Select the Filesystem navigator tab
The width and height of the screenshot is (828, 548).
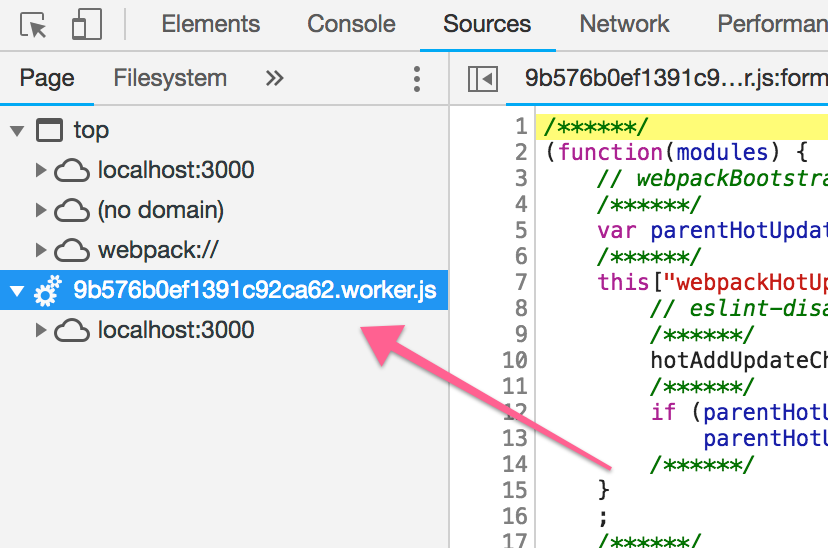170,79
